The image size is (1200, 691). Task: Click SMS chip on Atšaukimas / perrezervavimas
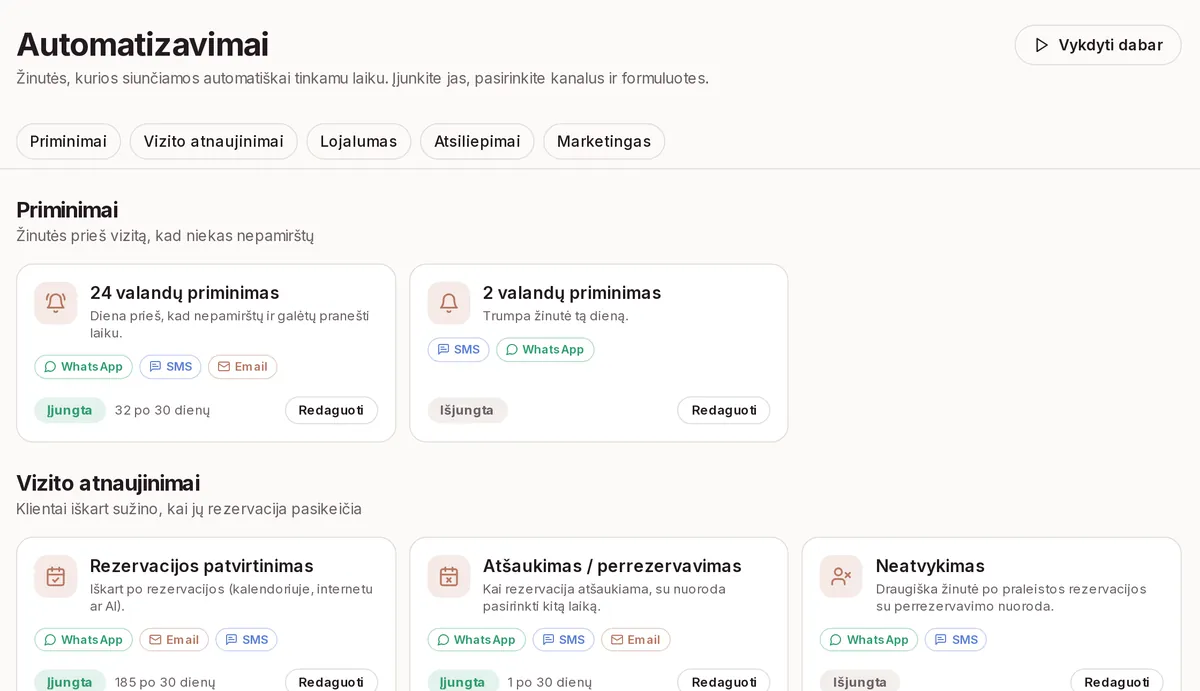pos(563,640)
